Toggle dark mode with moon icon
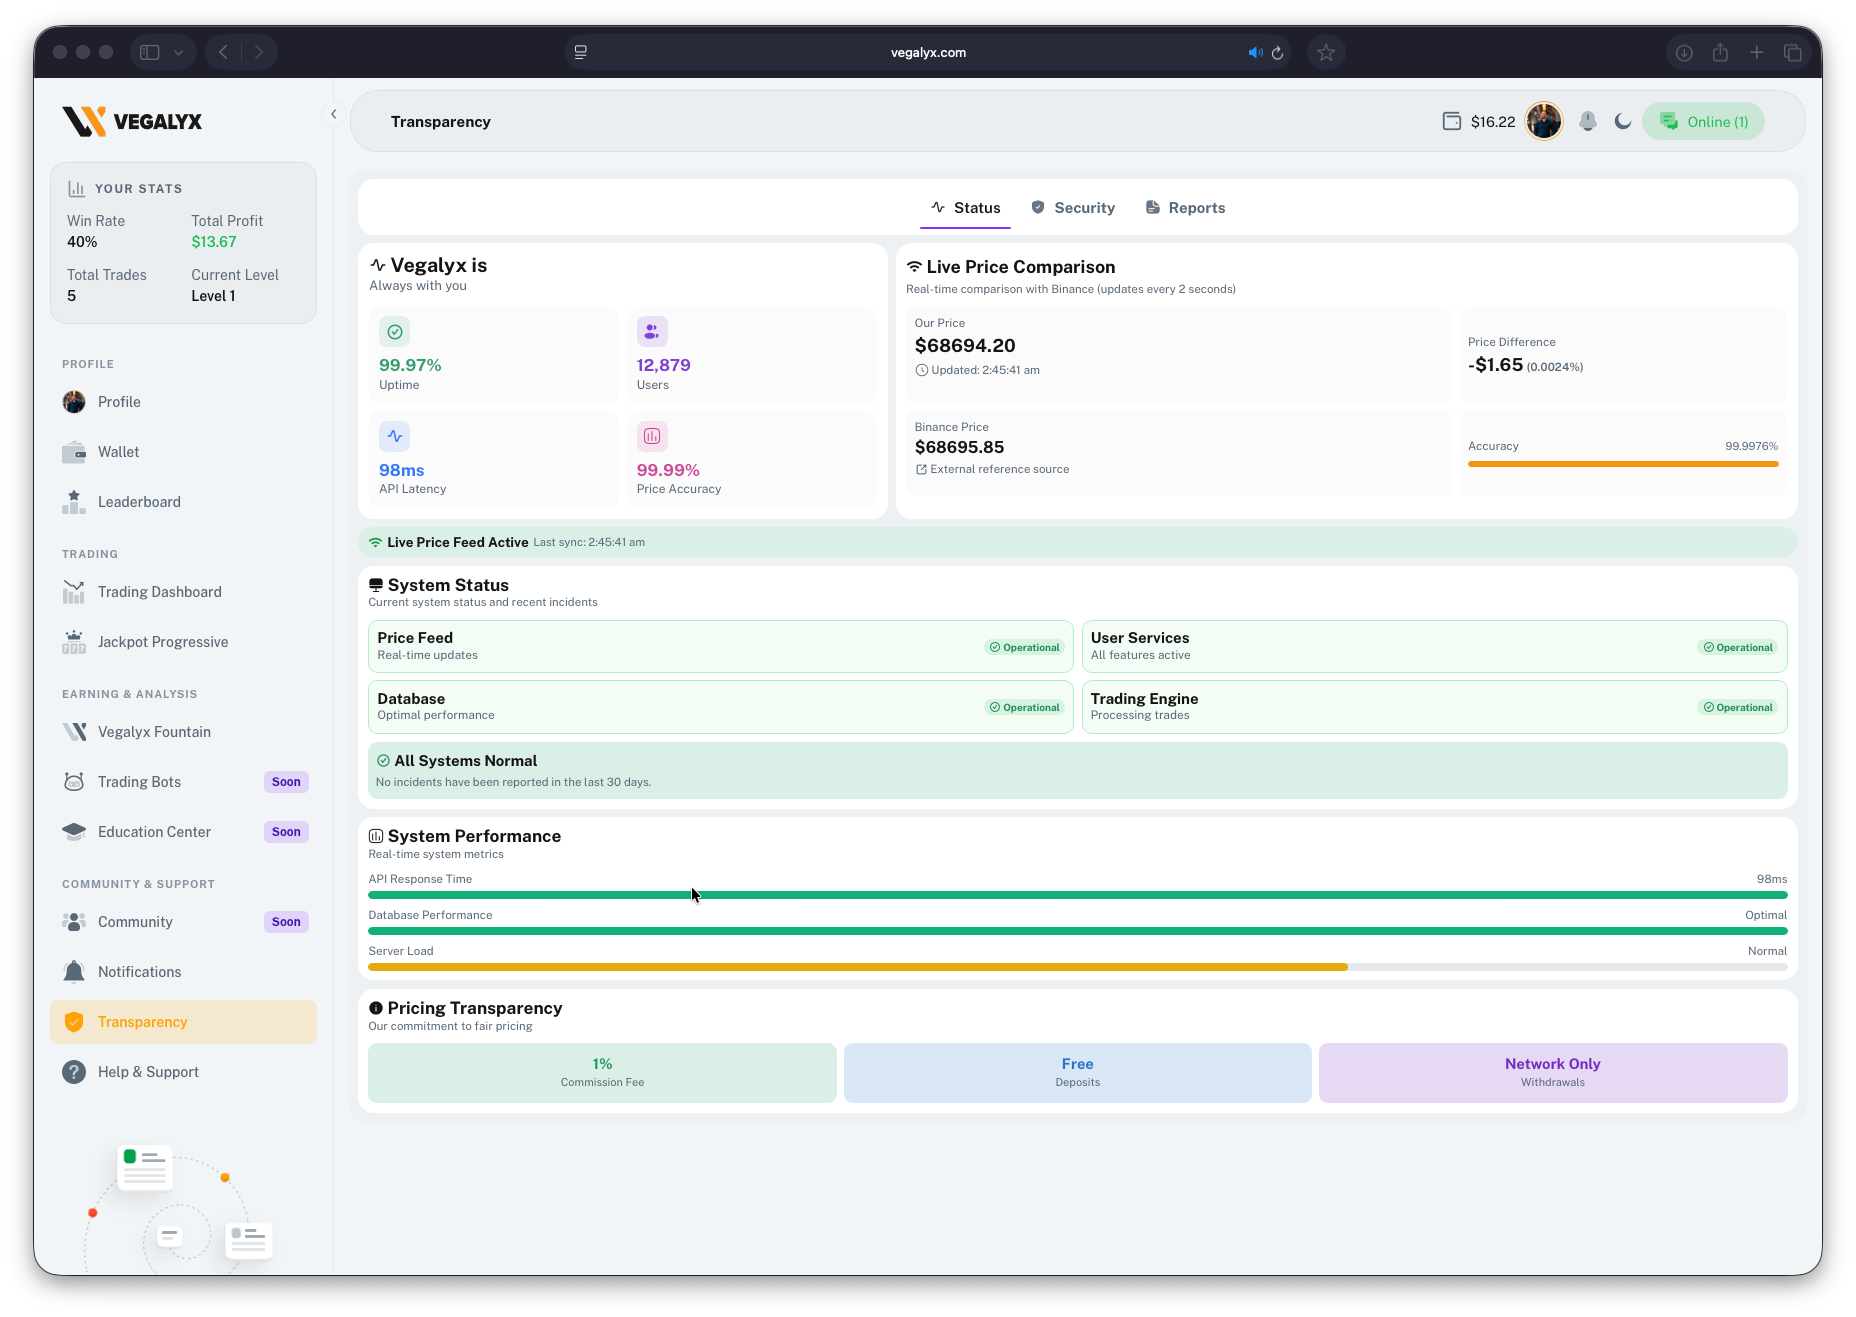This screenshot has height=1317, width=1856. pyautogui.click(x=1623, y=122)
